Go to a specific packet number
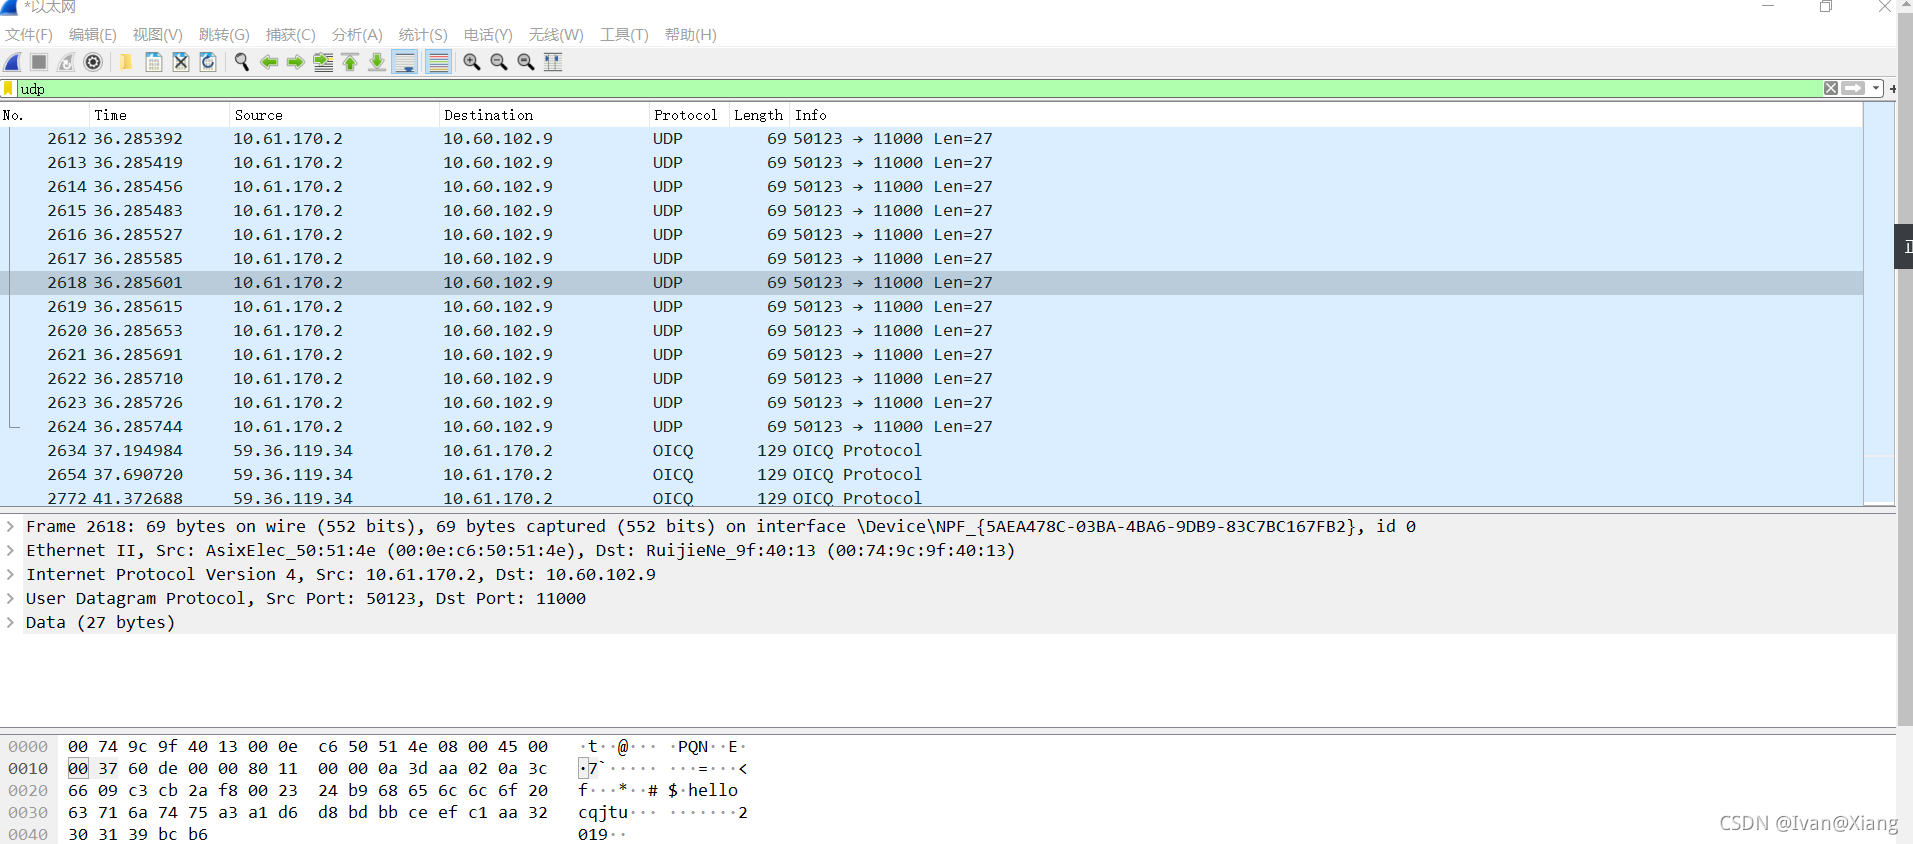The image size is (1913, 844). pos(323,62)
